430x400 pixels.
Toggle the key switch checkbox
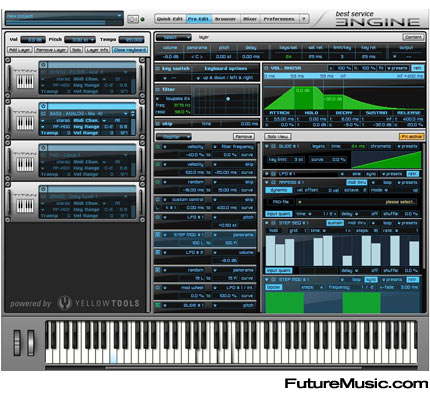point(158,69)
